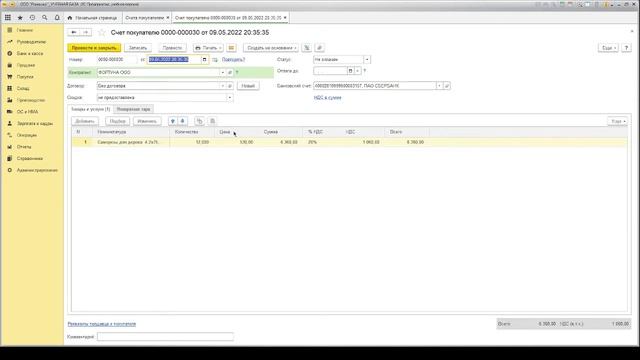The image size is (640, 360).
Task: Open Реквизиты продавца и покупателя link
Action: coord(102,324)
